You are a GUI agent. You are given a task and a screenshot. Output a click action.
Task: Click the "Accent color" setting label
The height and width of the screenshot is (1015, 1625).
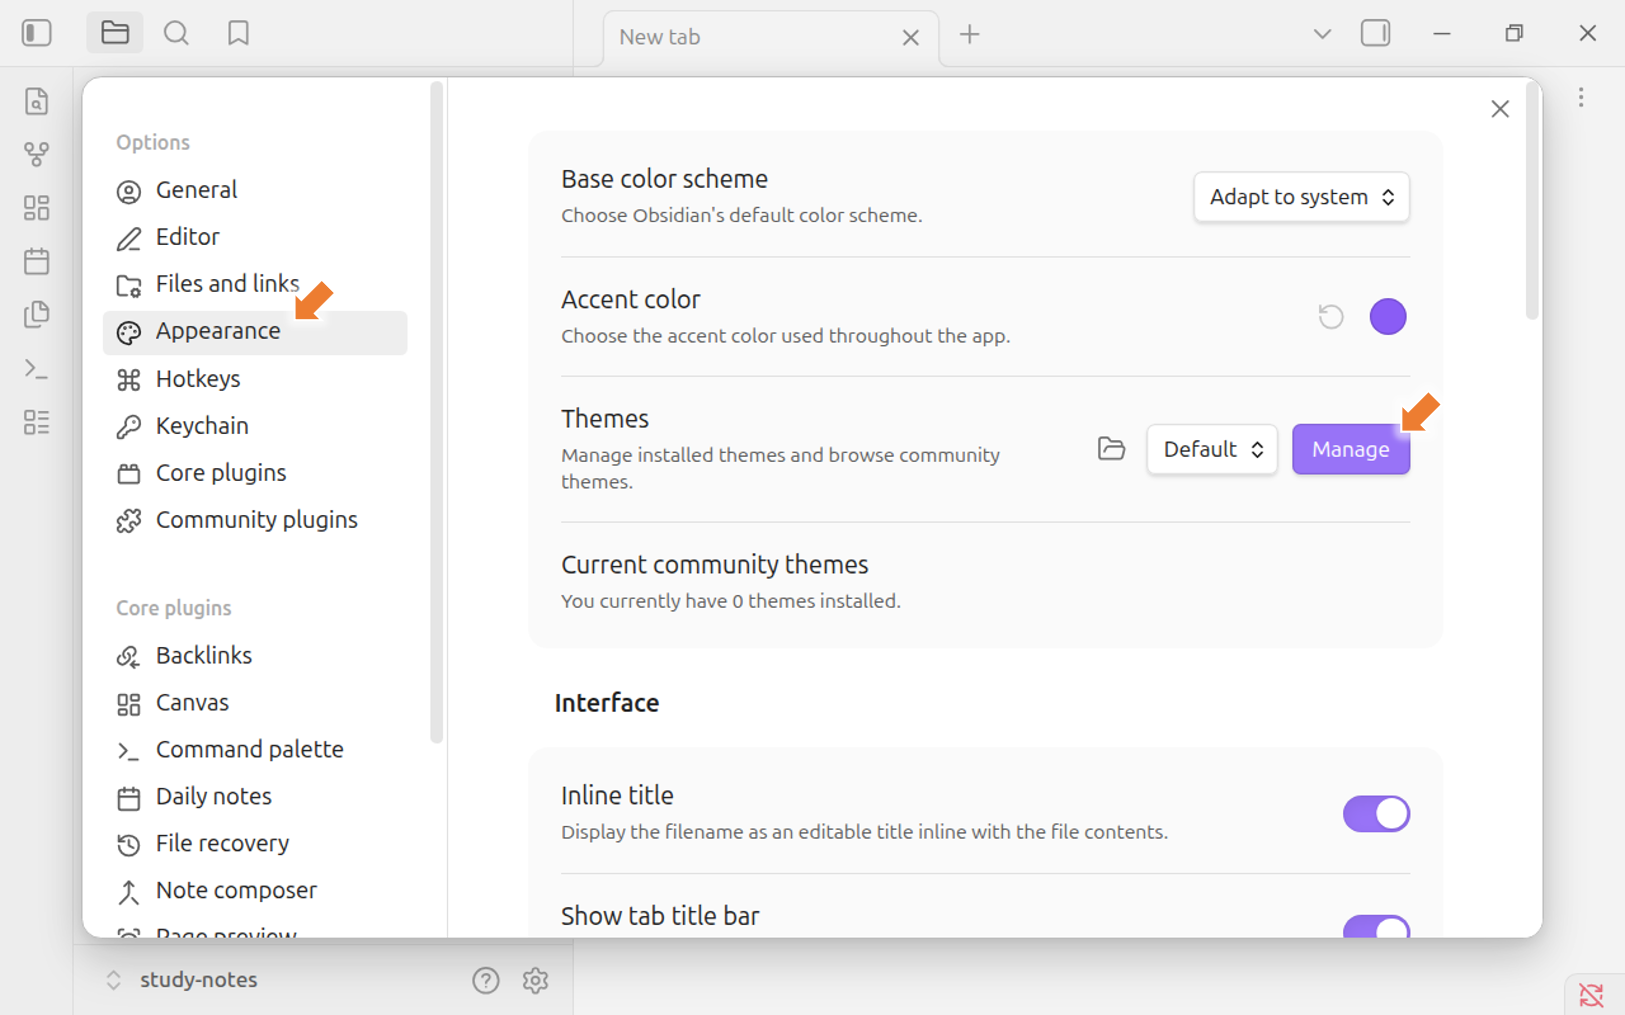click(x=631, y=299)
